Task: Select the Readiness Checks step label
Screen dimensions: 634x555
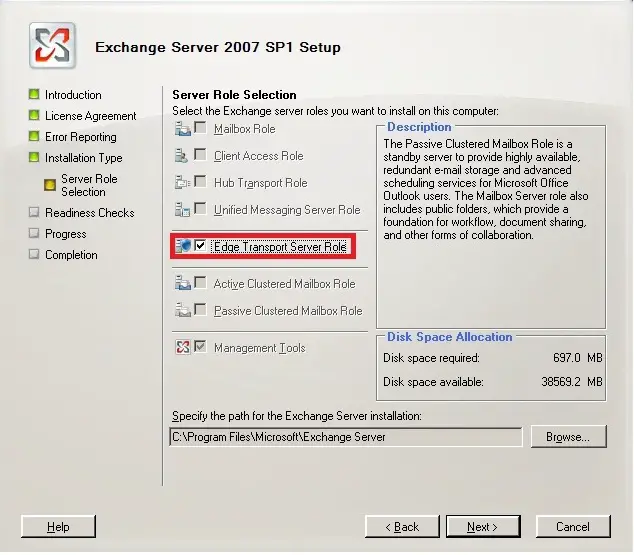Action: tap(90, 213)
